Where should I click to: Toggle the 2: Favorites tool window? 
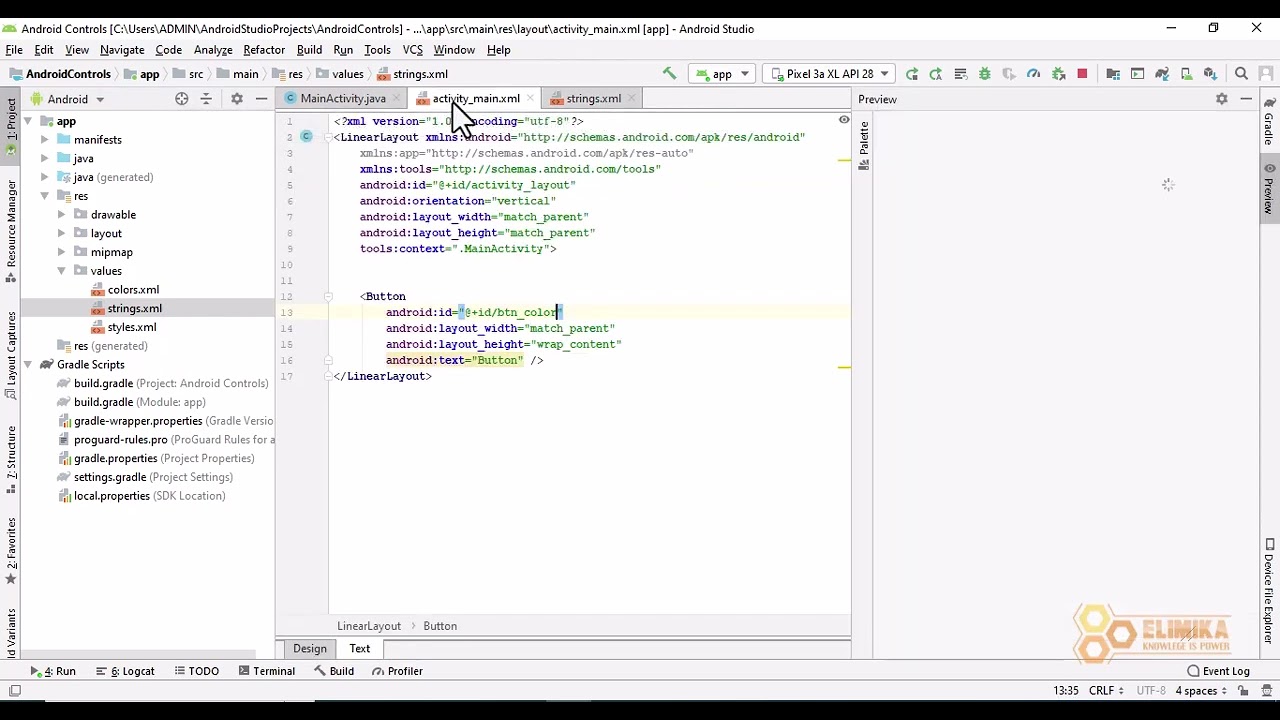tap(11, 549)
